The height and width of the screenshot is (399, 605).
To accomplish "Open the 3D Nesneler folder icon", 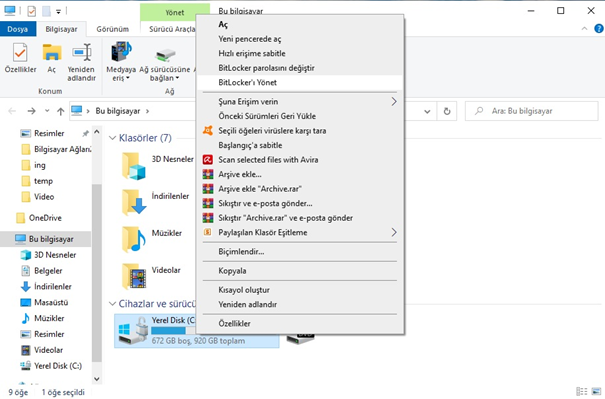I will point(134,166).
